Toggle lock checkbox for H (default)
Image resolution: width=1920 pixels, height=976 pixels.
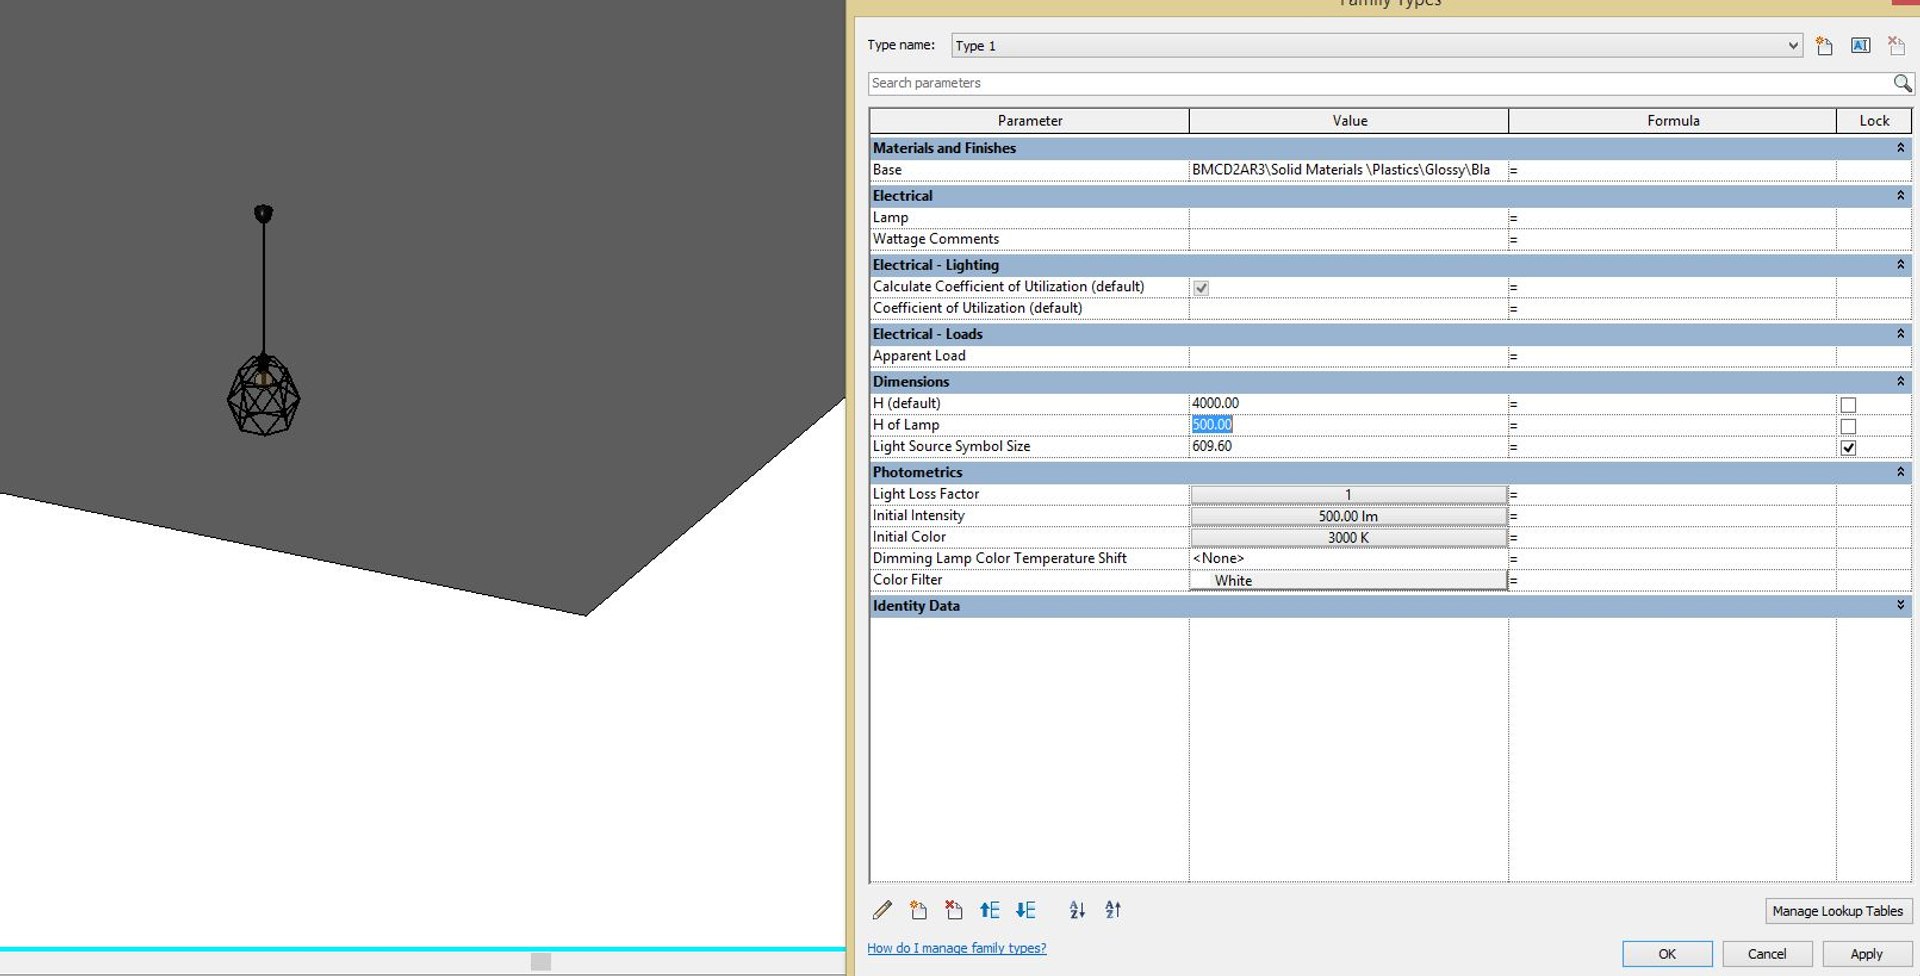click(1848, 405)
